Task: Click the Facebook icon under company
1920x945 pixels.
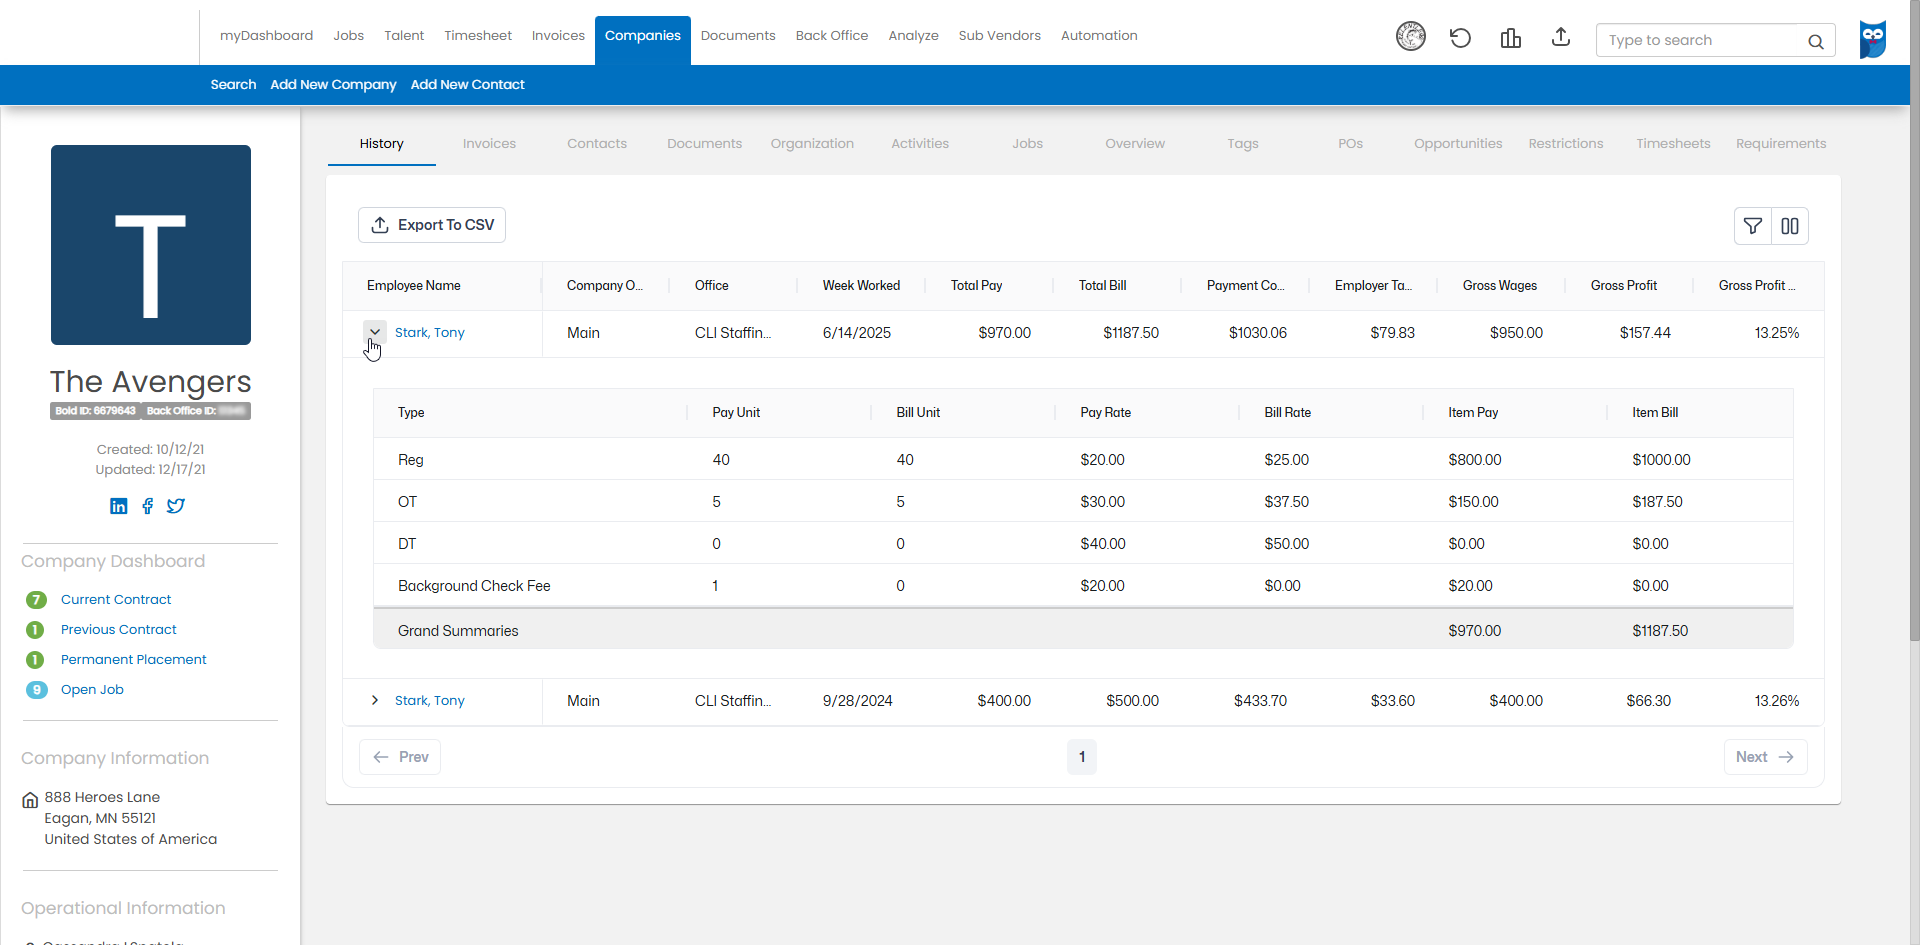Action: [x=147, y=506]
